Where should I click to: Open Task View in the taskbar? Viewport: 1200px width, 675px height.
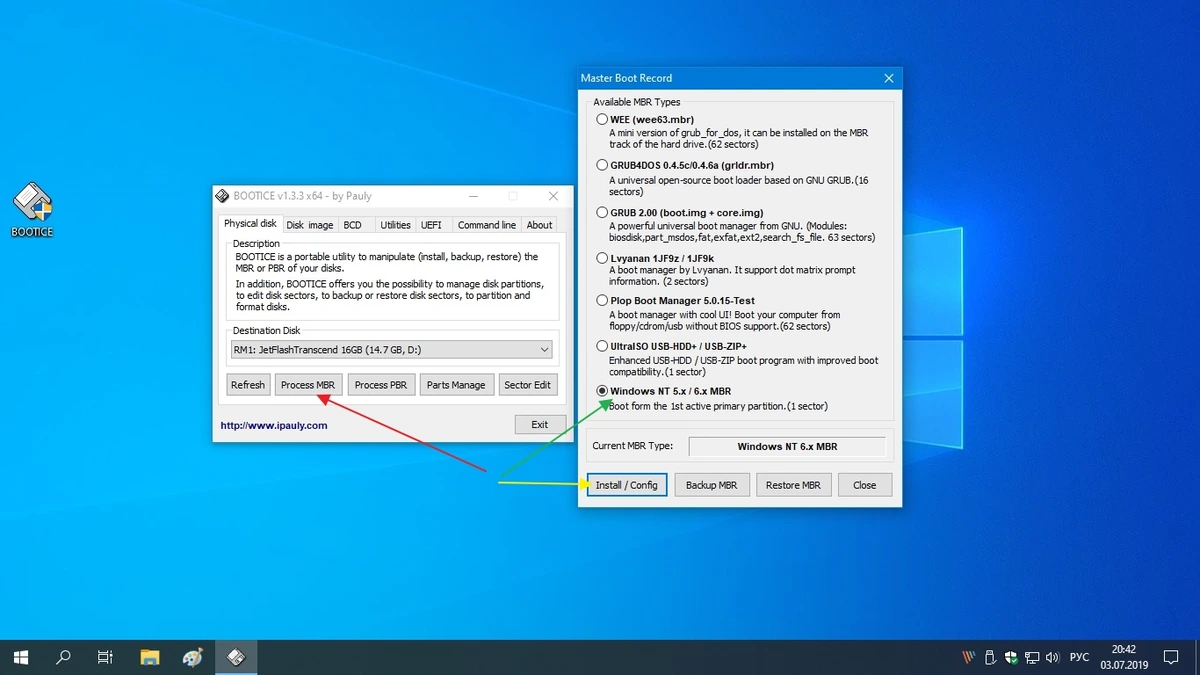pyautogui.click(x=105, y=657)
